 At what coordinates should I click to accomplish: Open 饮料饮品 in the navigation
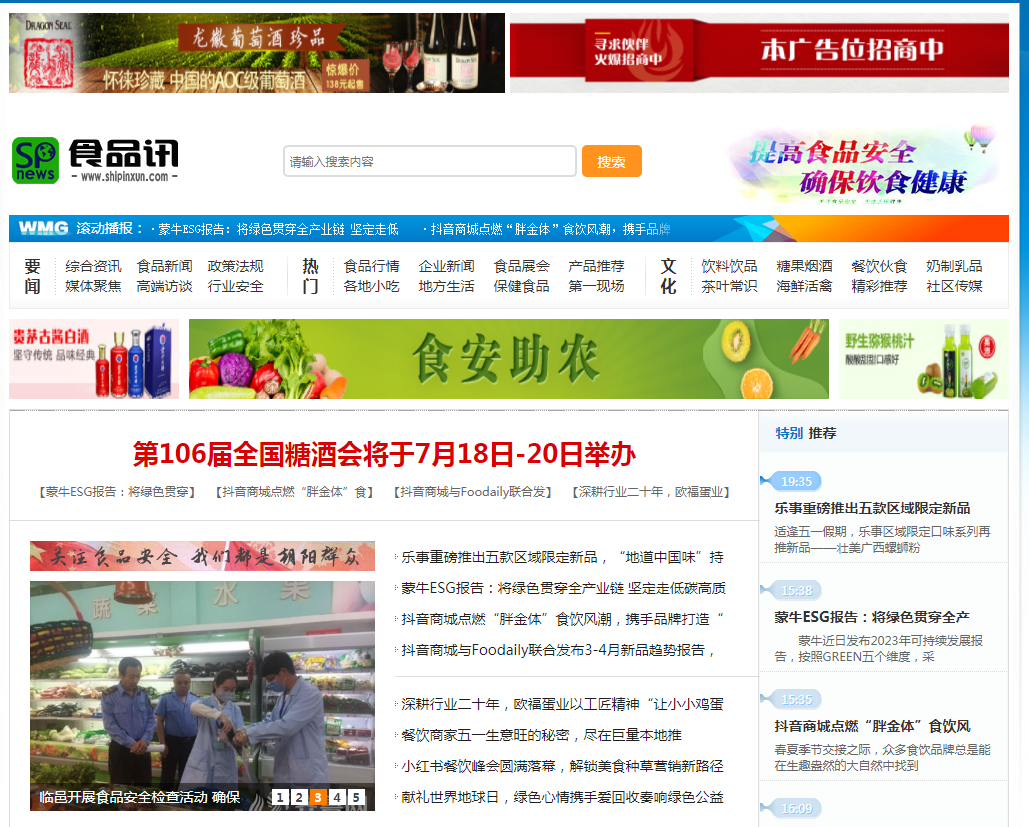point(729,266)
